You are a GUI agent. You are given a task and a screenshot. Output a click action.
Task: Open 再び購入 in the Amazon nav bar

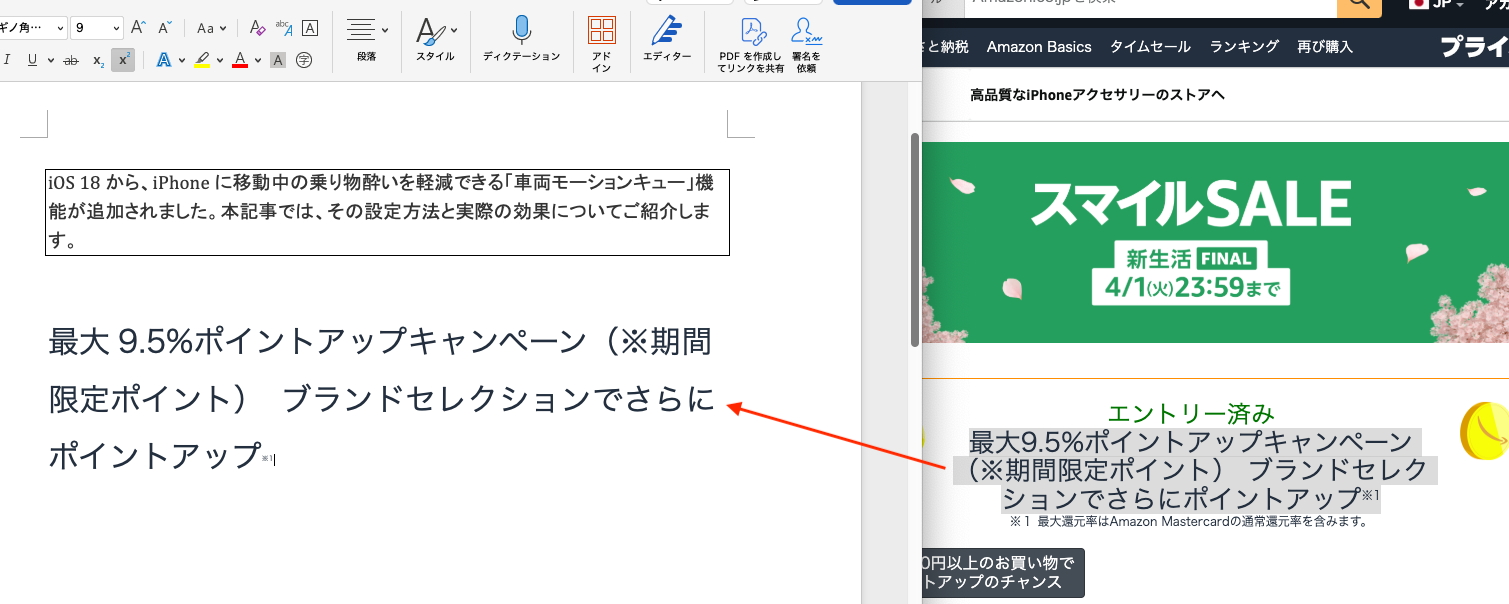pos(1325,47)
